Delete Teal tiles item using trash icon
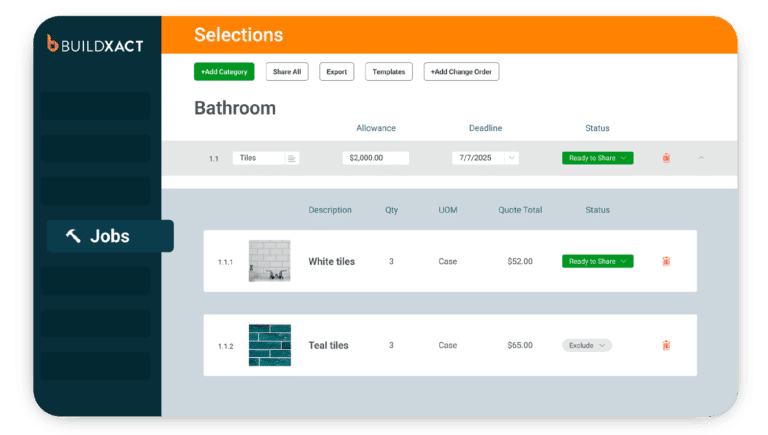Screen dimensions: 768x435 666,345
